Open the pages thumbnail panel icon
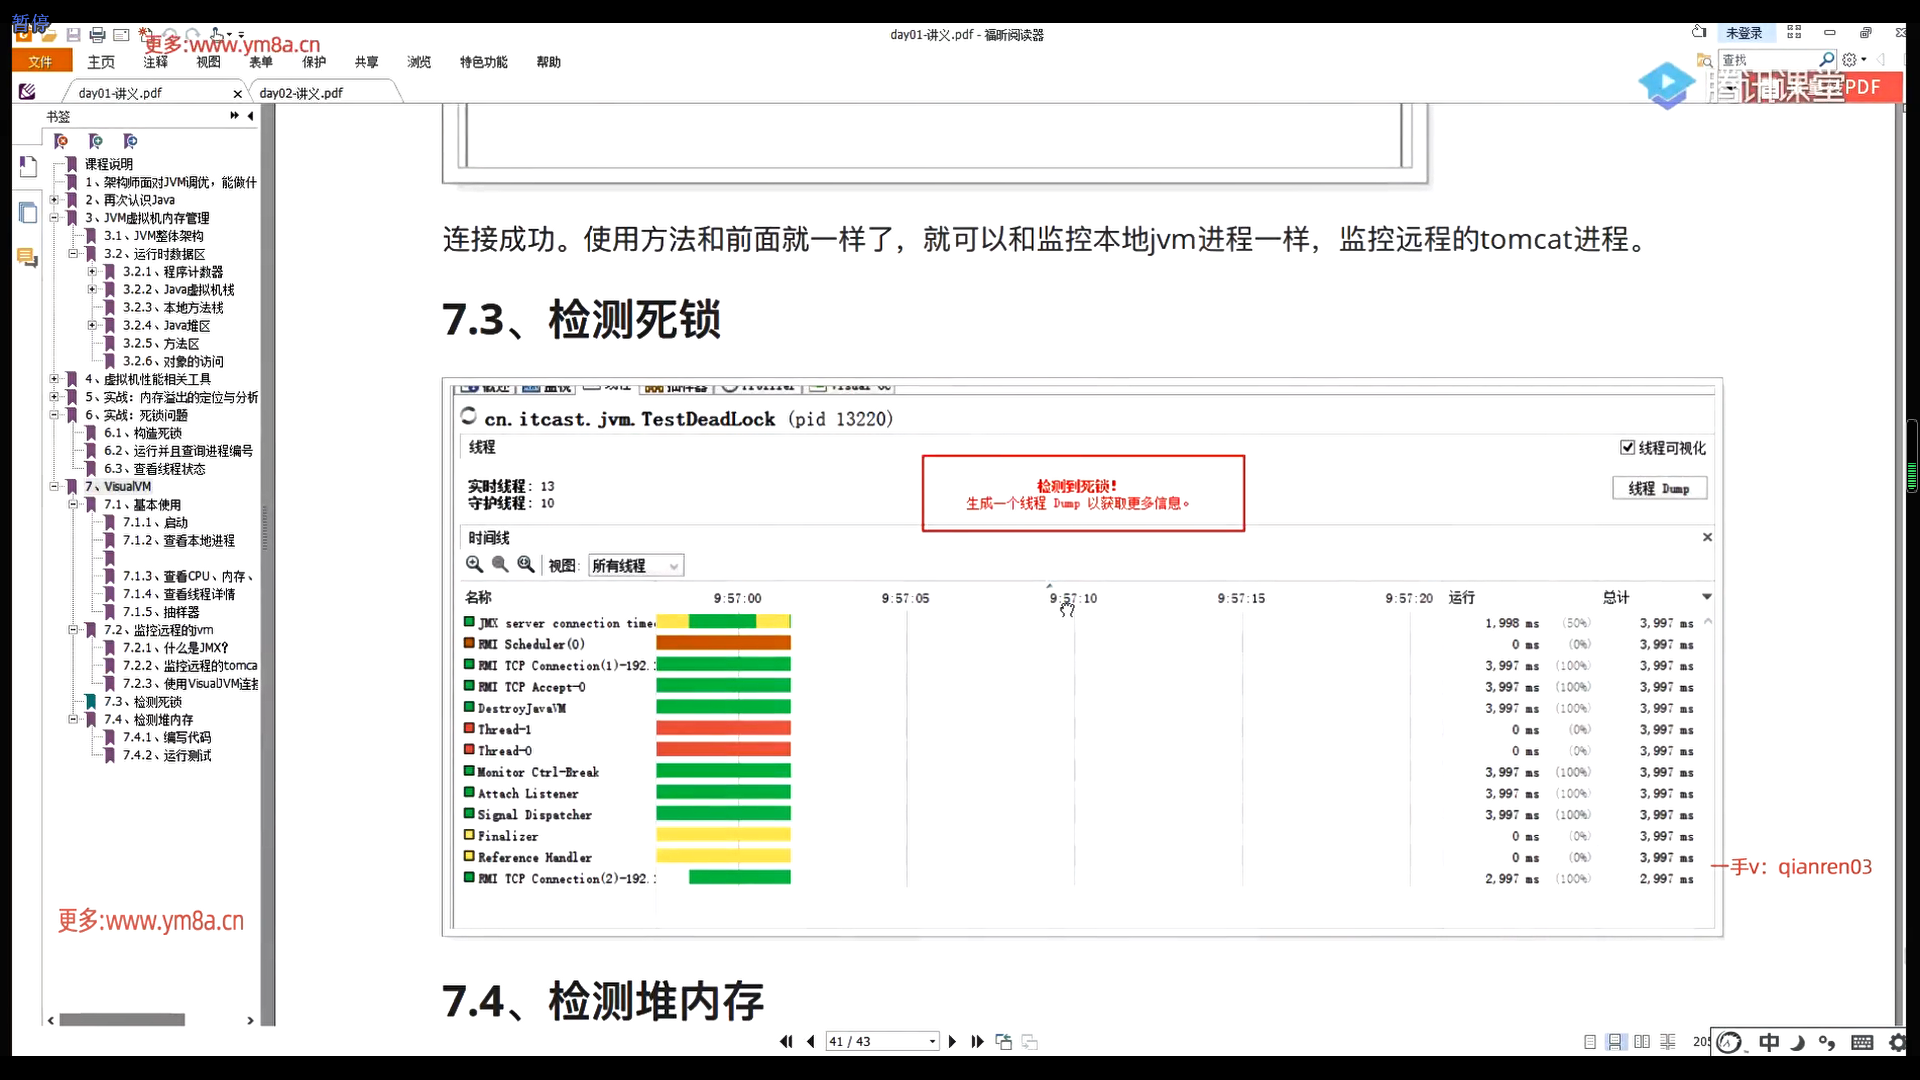Image resolution: width=1920 pixels, height=1080 pixels. coord(28,212)
